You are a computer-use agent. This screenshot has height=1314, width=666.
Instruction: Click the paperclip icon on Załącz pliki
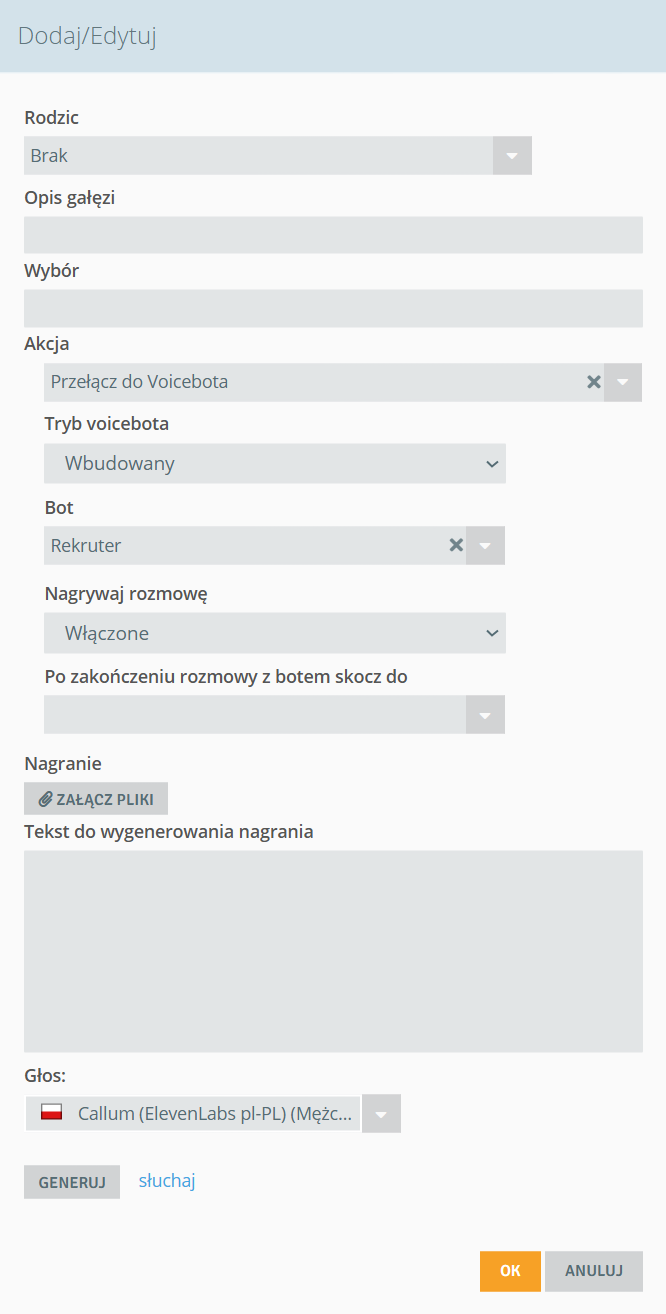pos(45,799)
